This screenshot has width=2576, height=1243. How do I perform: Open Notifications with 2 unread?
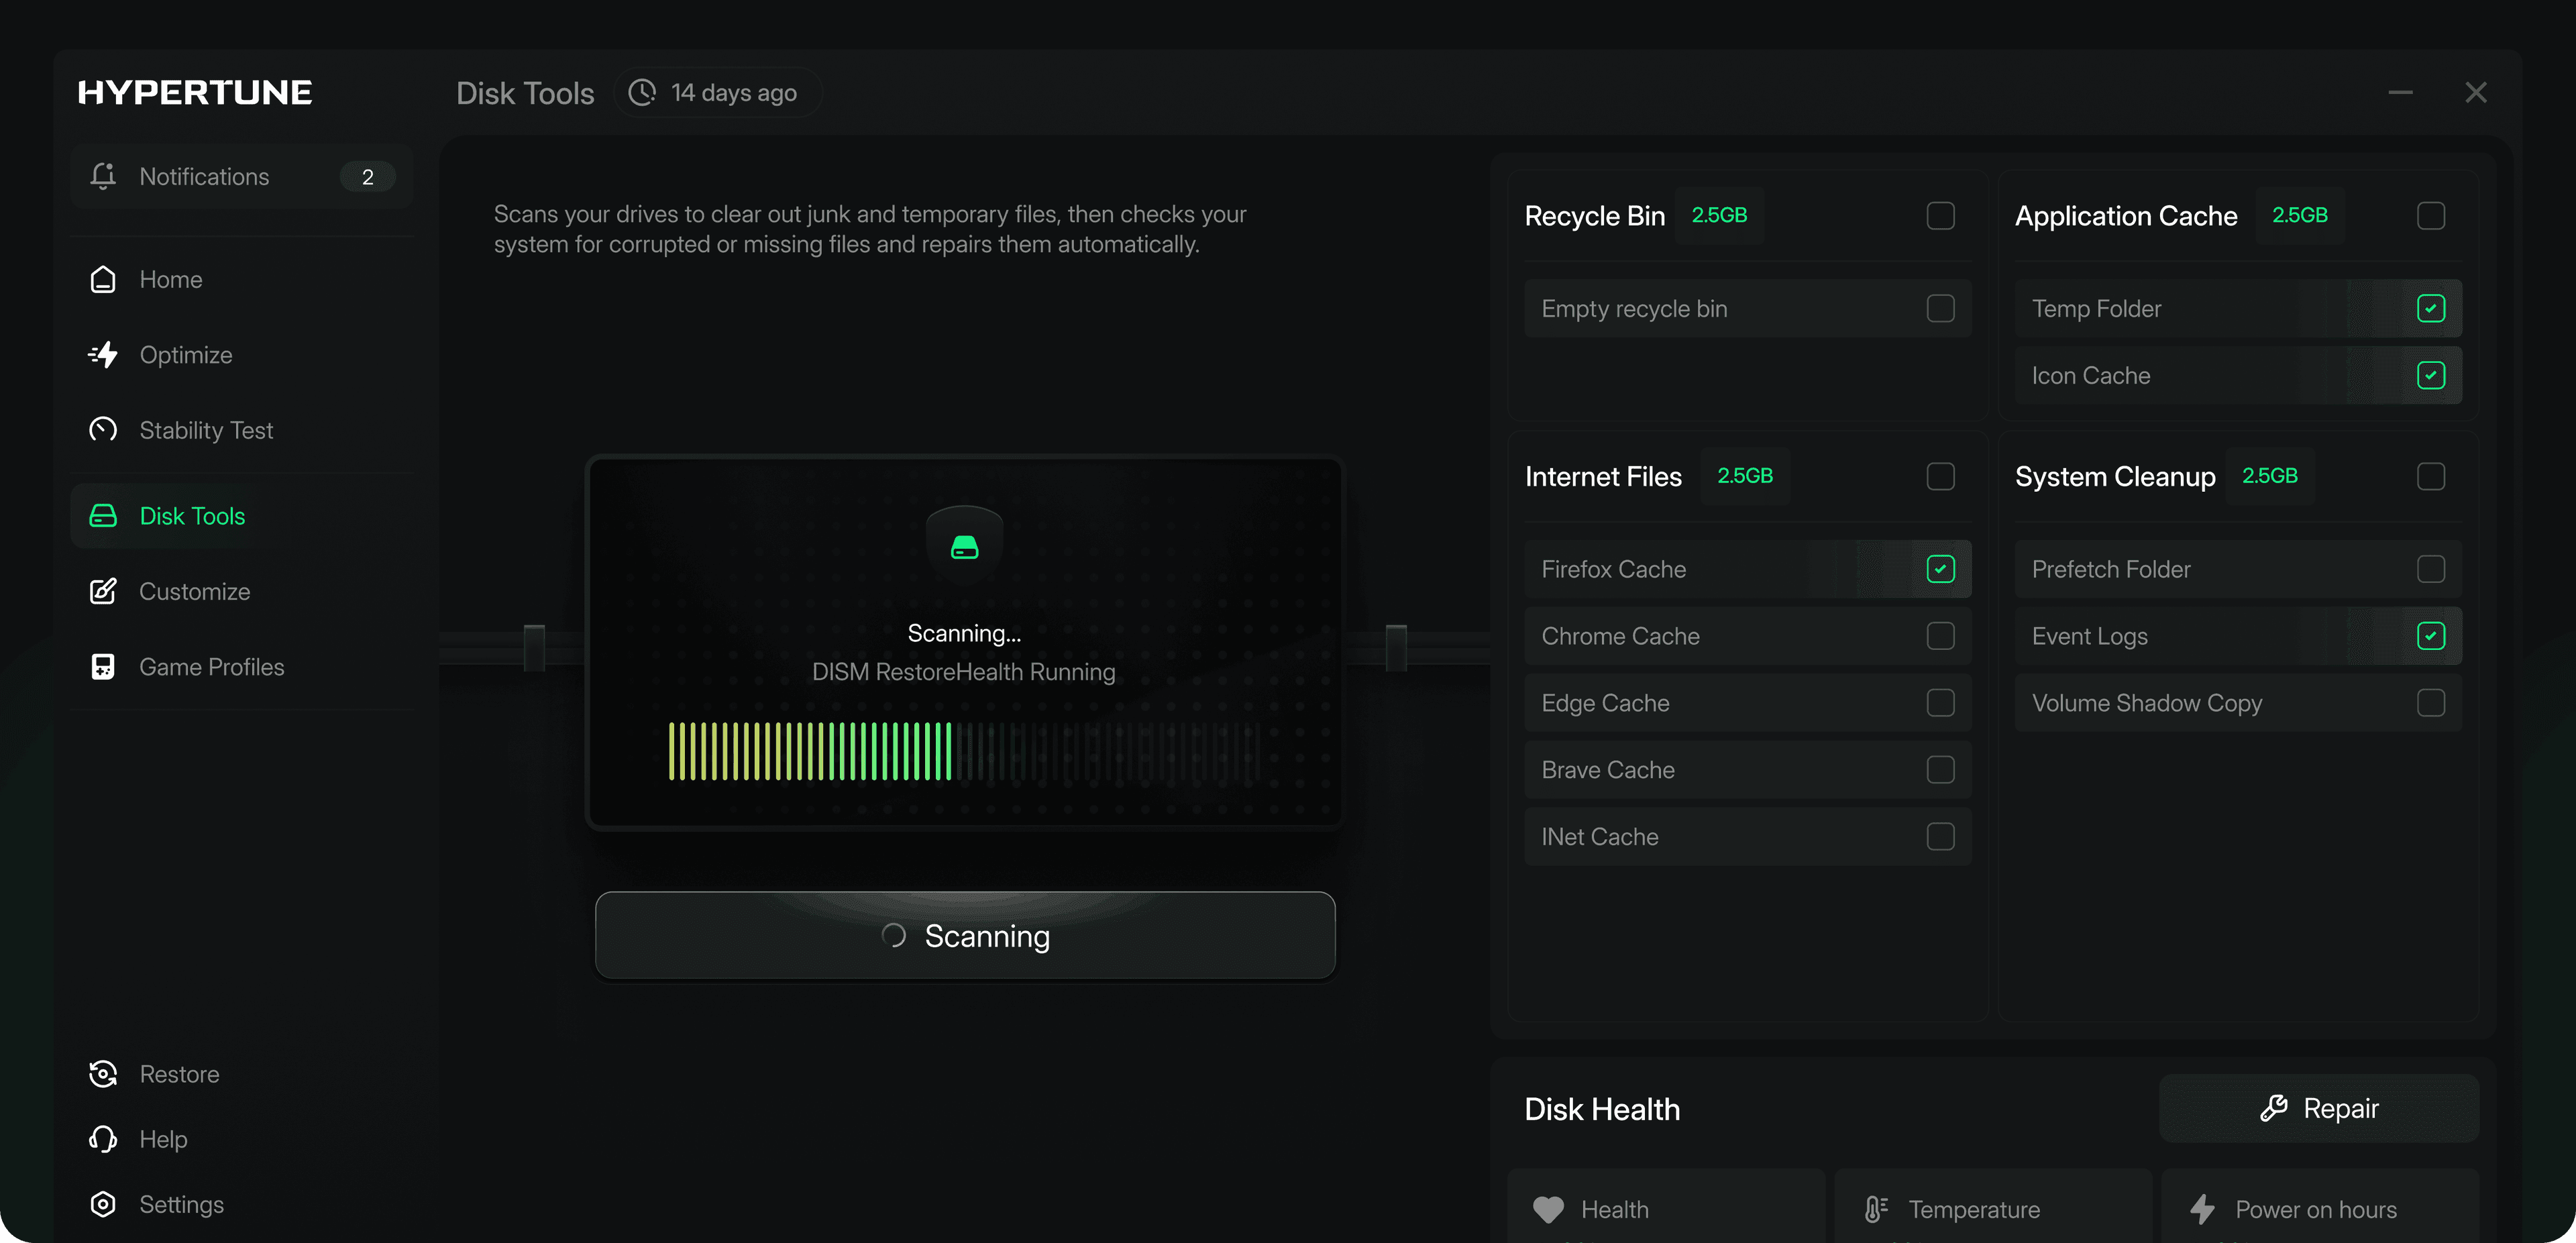[242, 176]
